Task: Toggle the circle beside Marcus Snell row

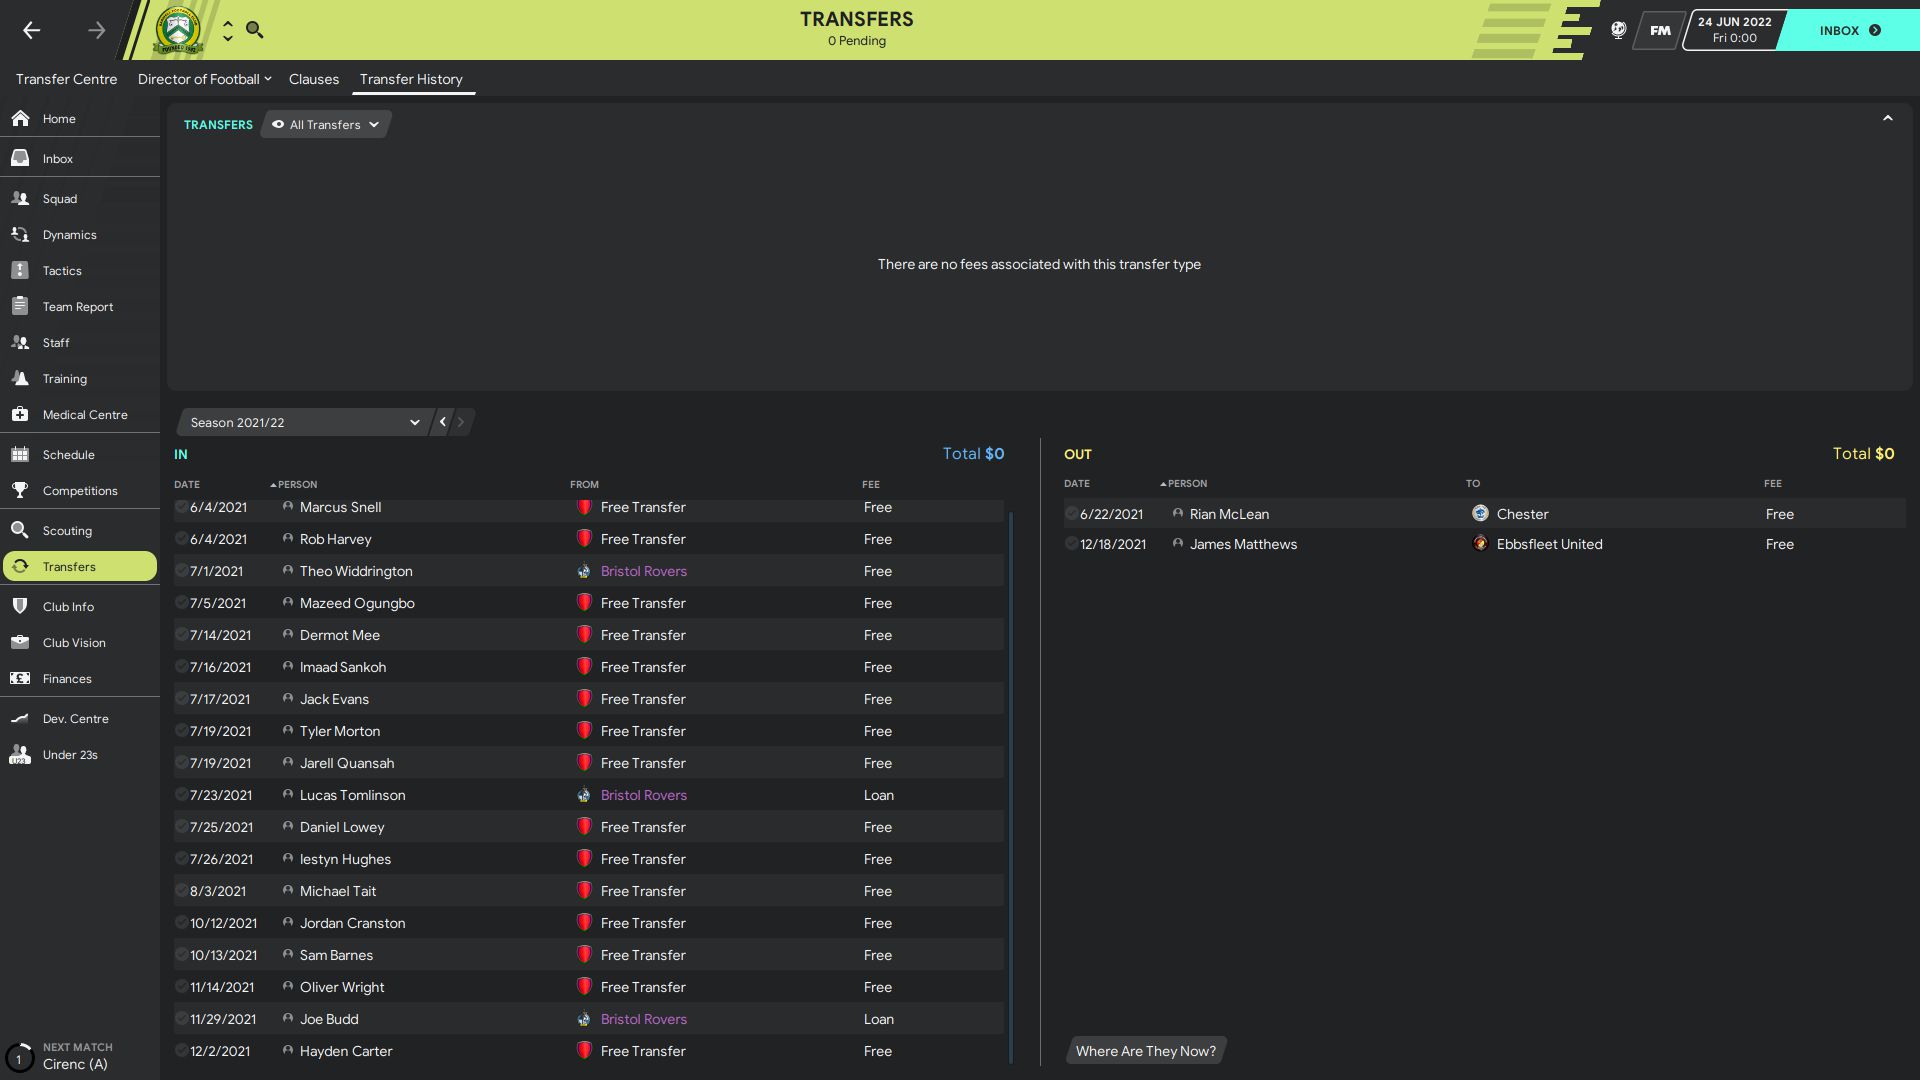Action: tap(182, 507)
